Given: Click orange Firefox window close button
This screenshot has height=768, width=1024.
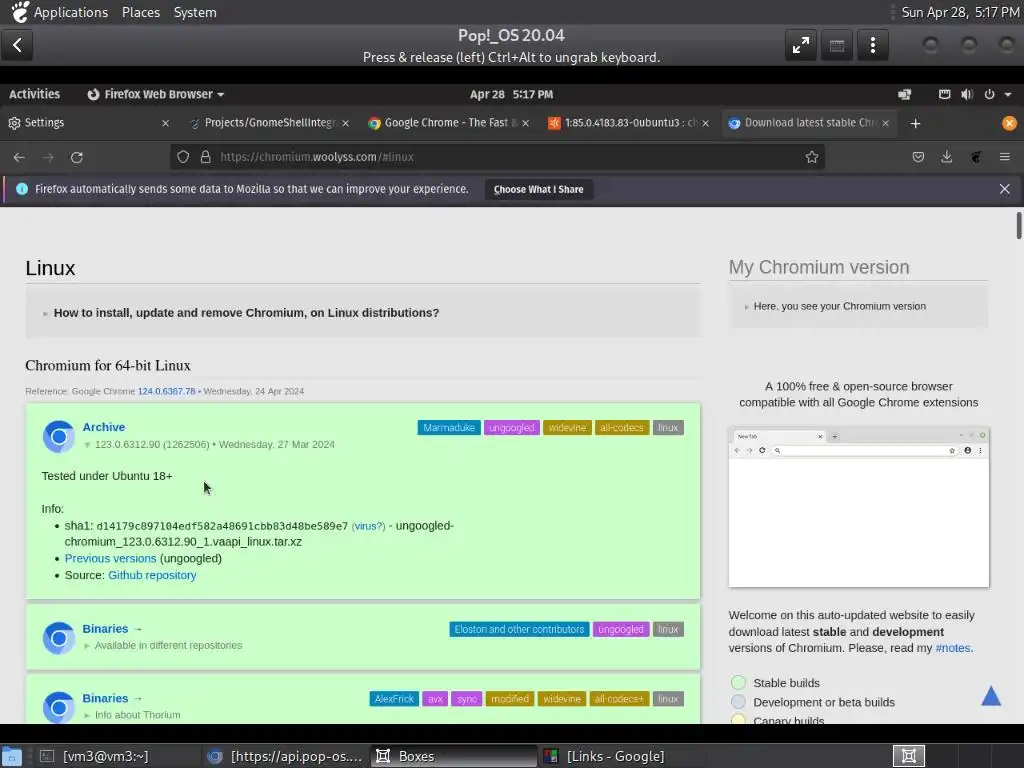Looking at the screenshot, I should pyautogui.click(x=1009, y=123).
